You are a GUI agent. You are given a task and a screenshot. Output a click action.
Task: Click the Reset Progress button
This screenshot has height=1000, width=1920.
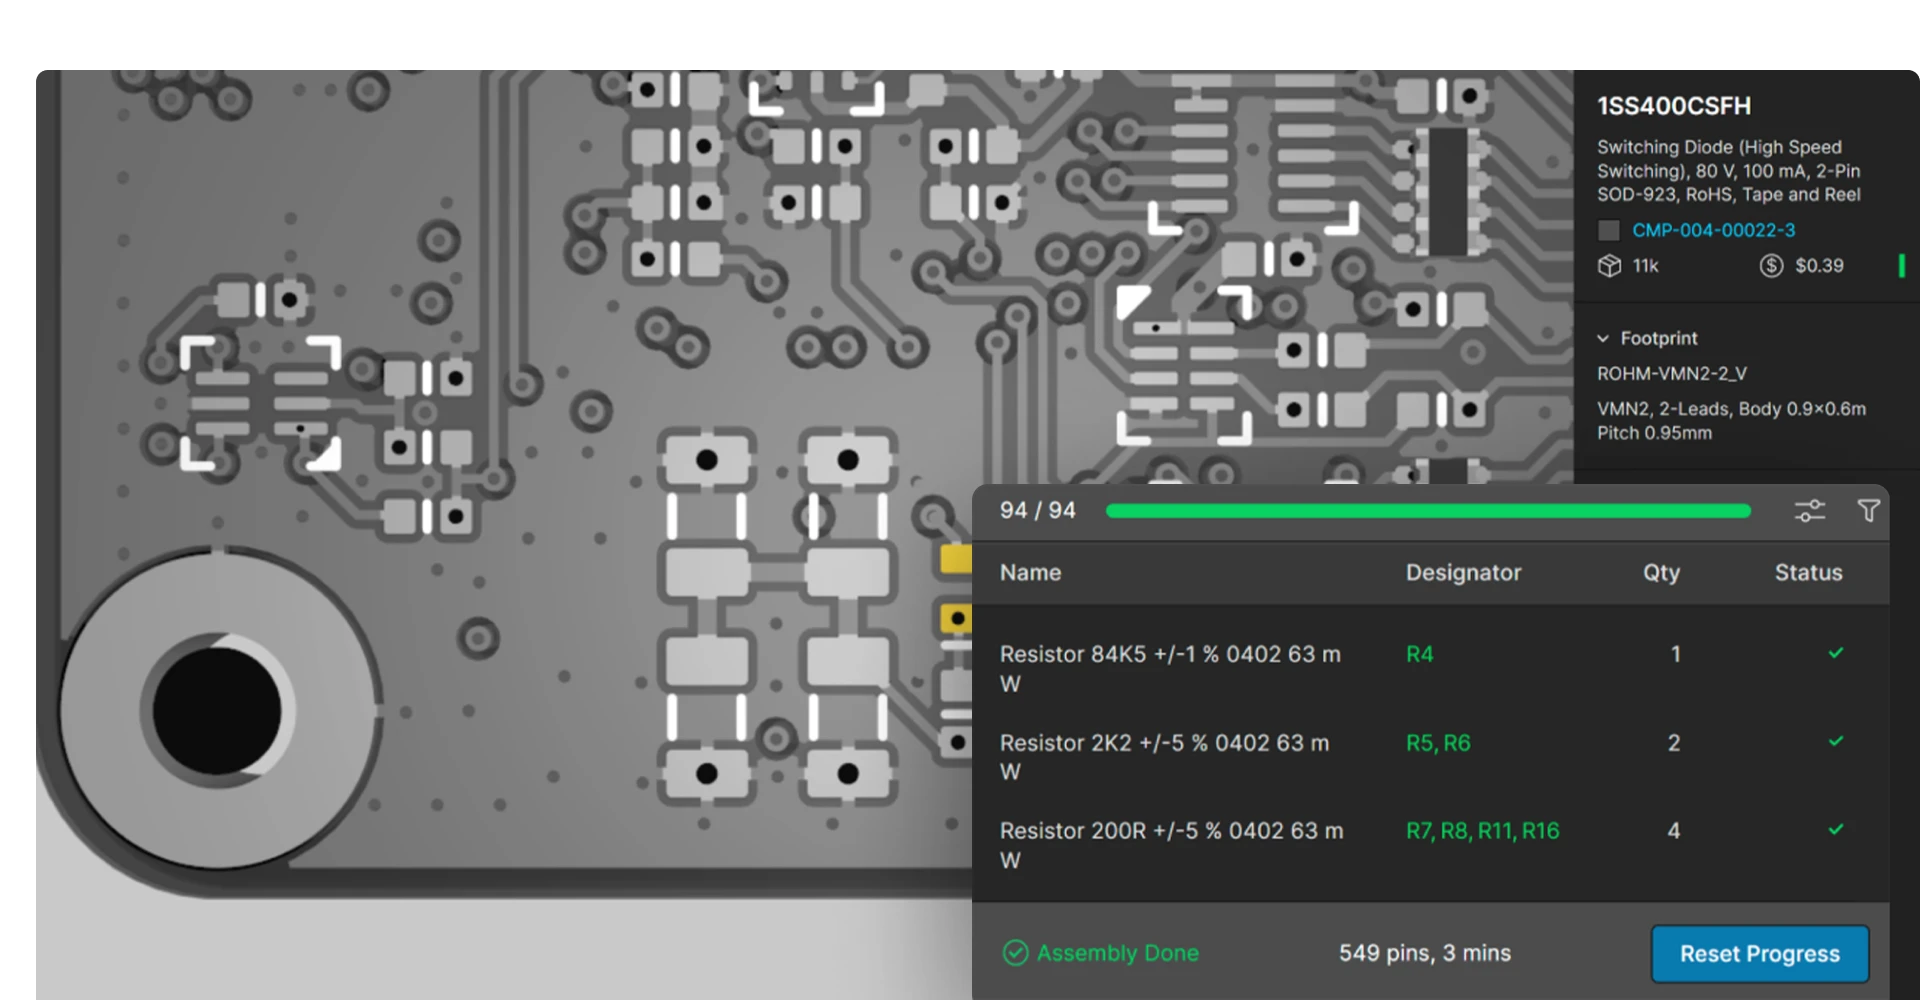tap(1760, 954)
